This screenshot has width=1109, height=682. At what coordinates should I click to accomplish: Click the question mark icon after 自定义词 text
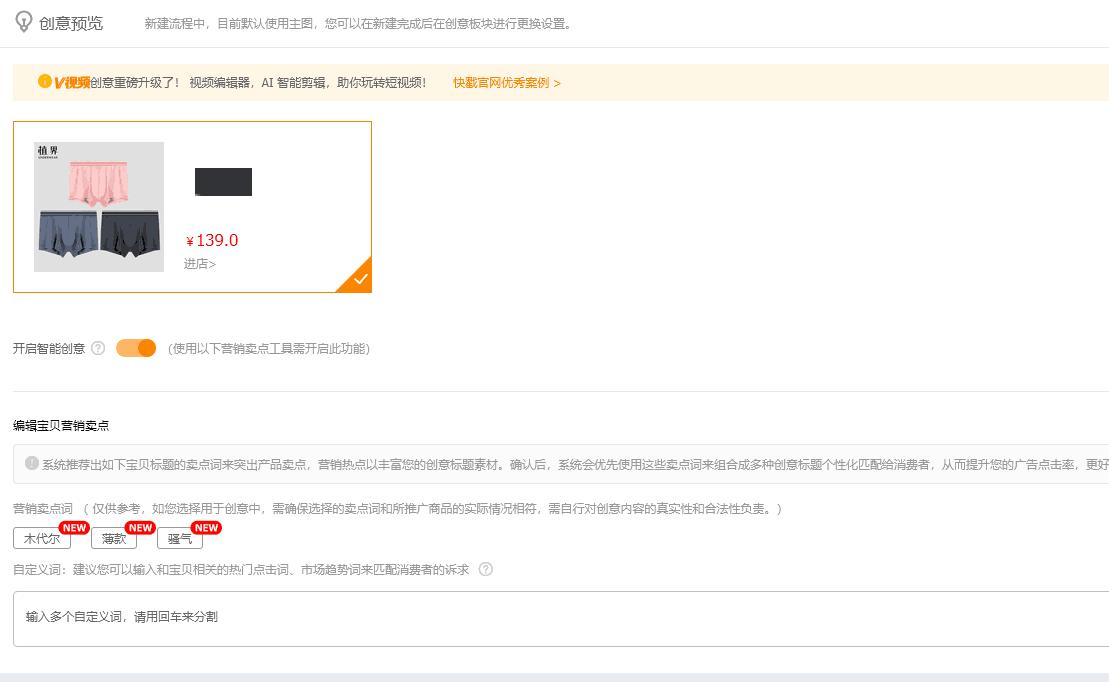click(x=485, y=571)
